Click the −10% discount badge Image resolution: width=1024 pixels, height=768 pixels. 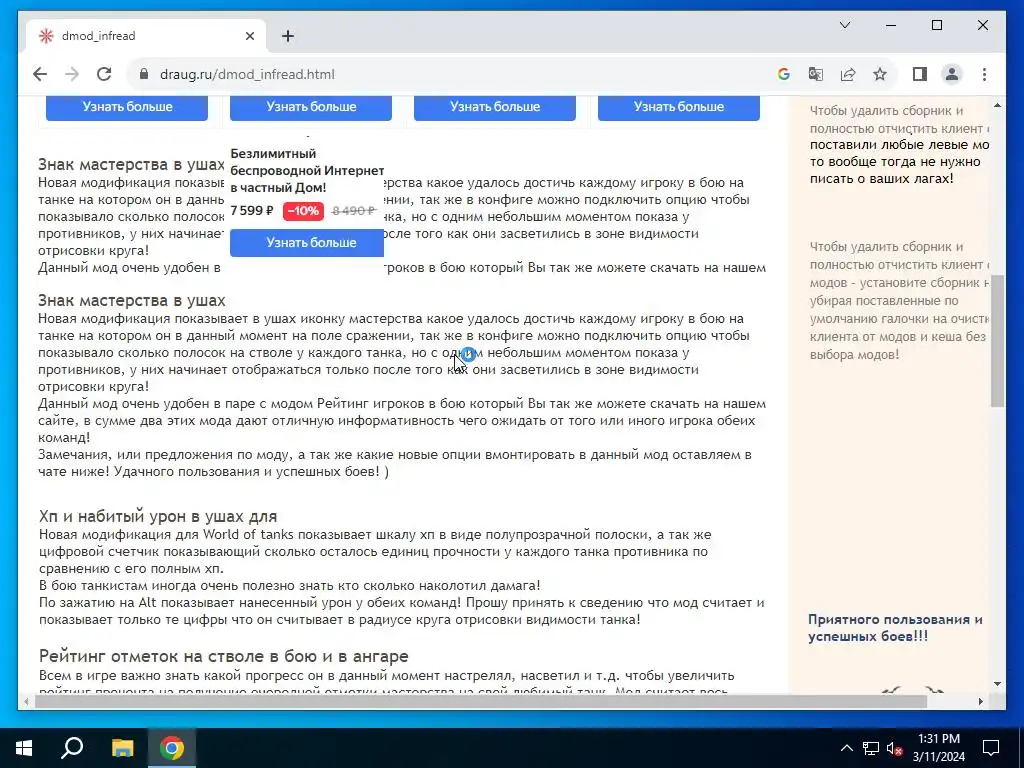(x=303, y=211)
